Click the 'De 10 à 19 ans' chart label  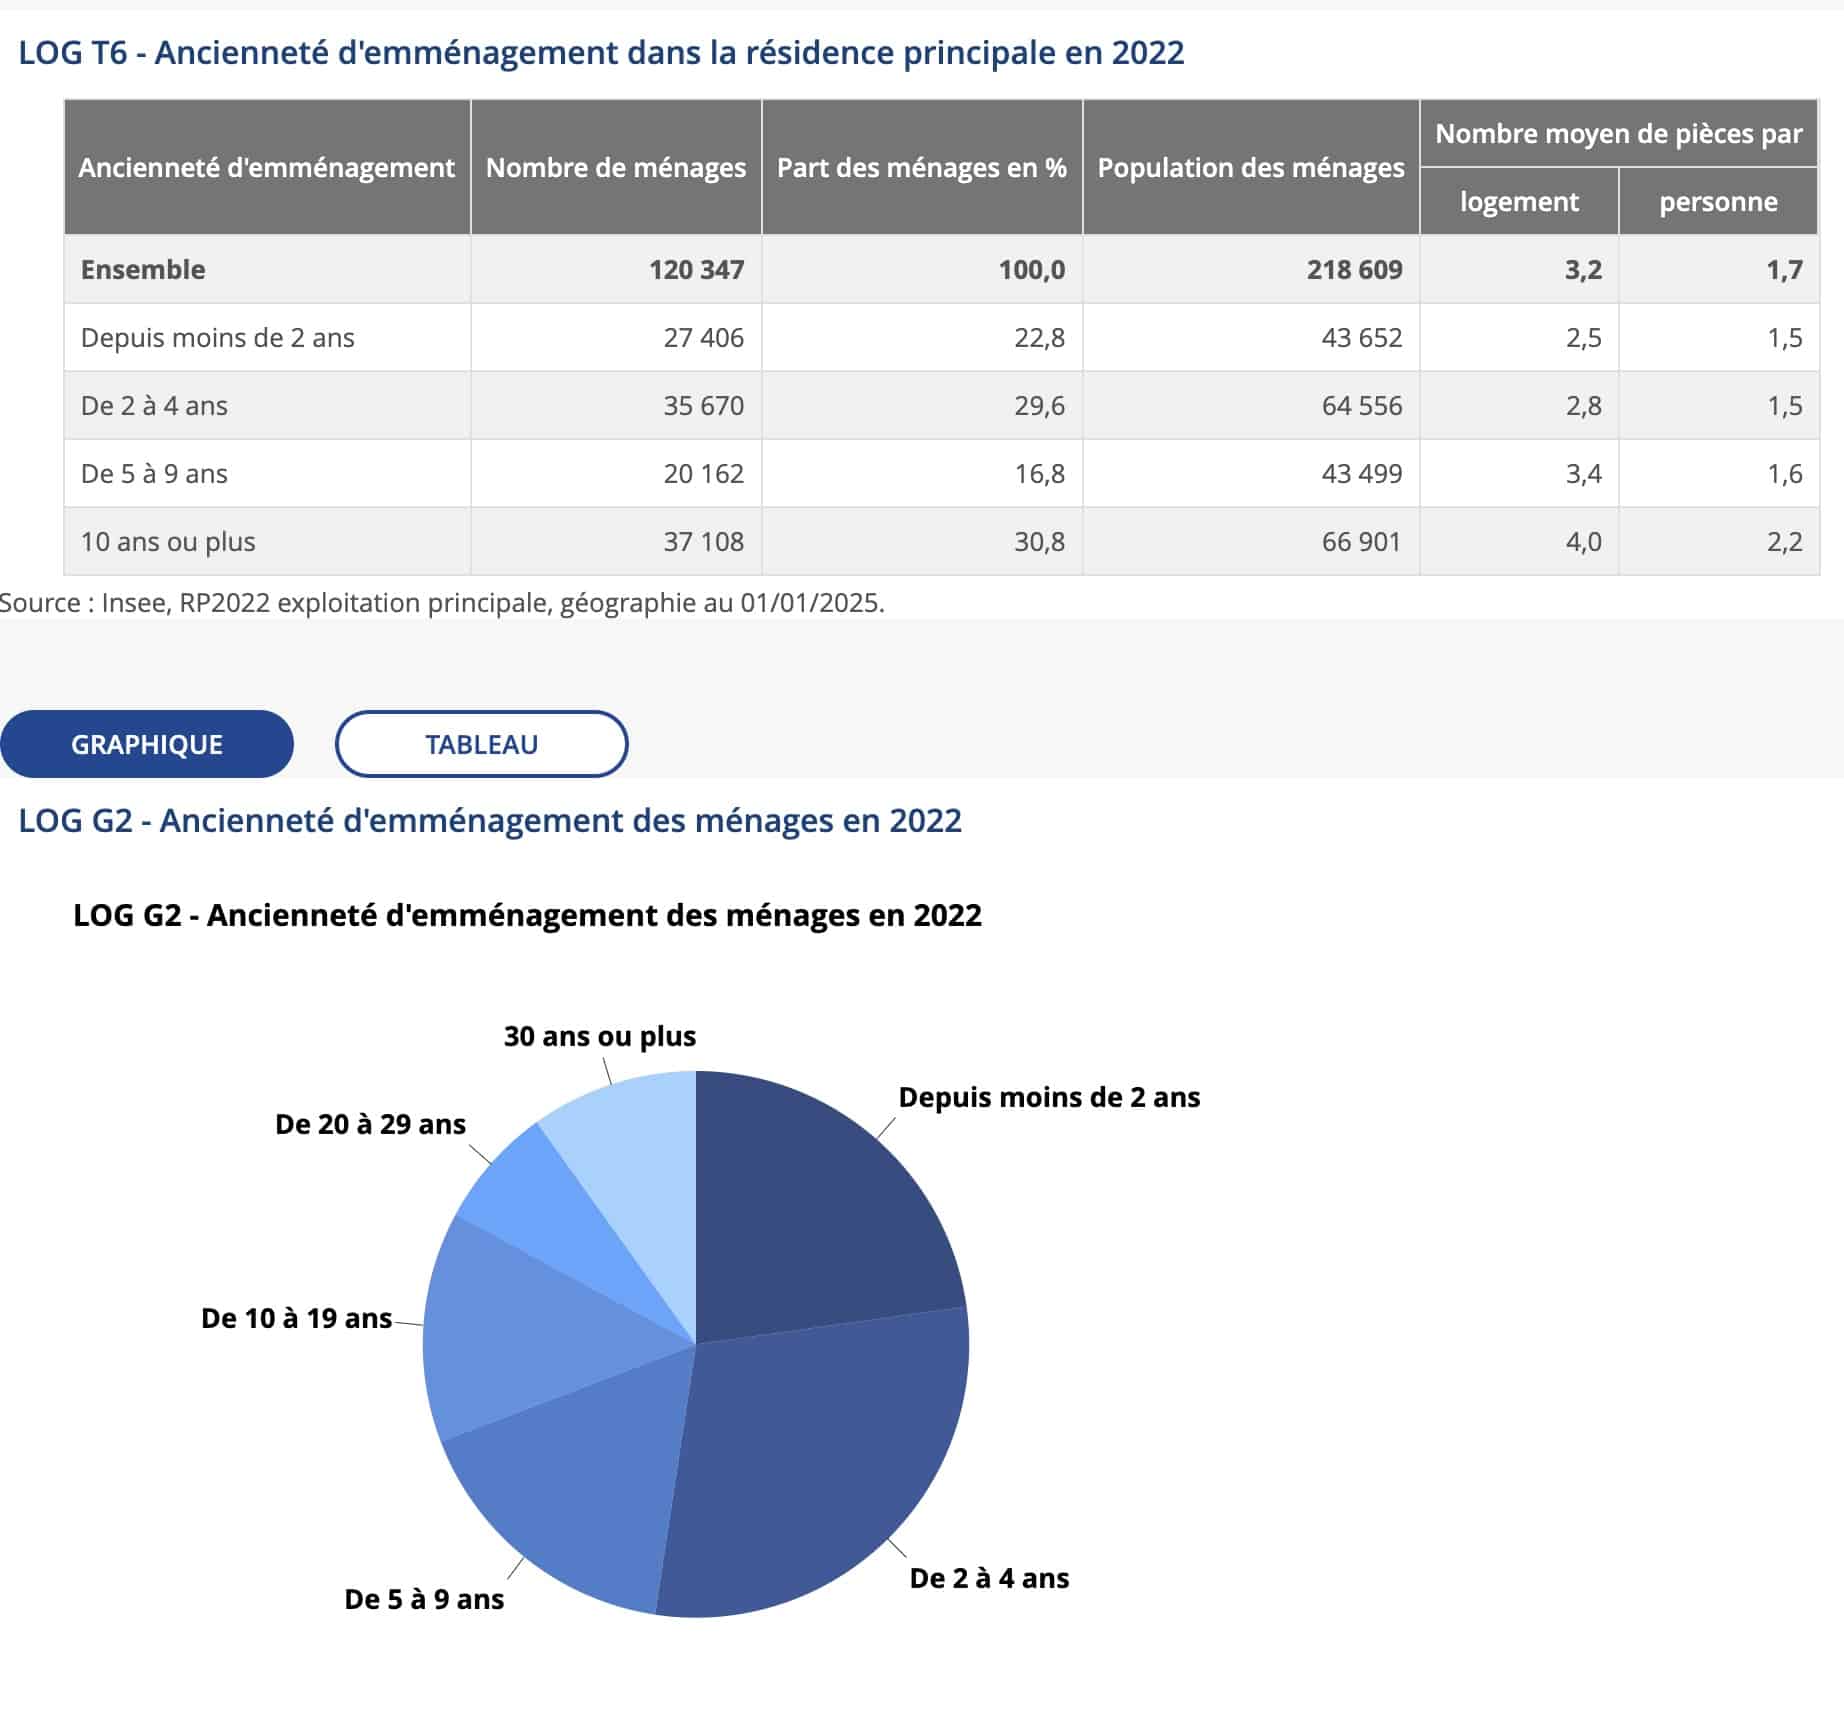[x=296, y=1318]
